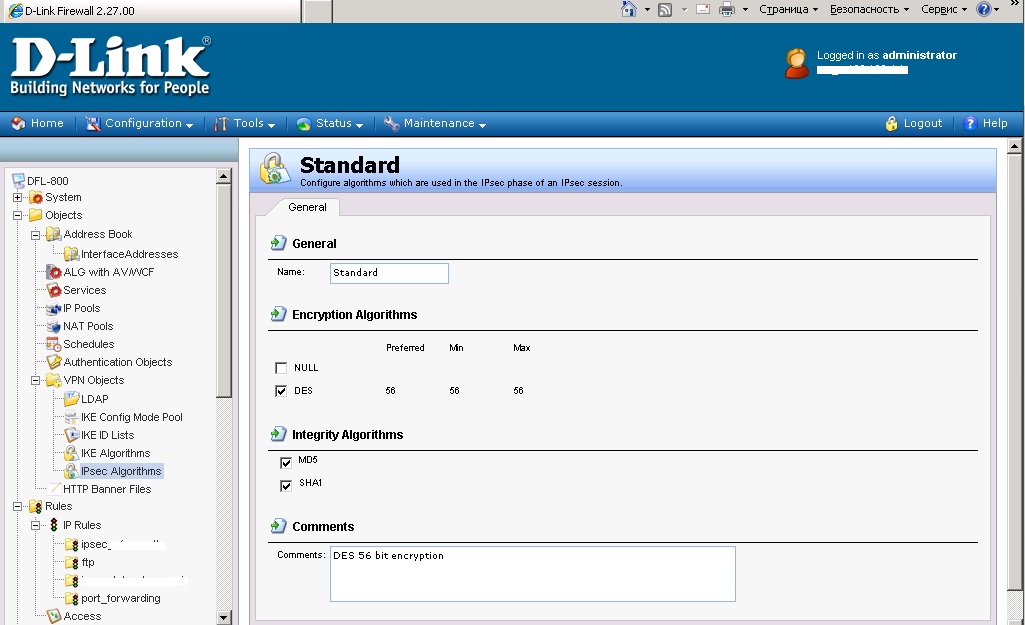
Task: Open the Help link
Action: tap(986, 123)
